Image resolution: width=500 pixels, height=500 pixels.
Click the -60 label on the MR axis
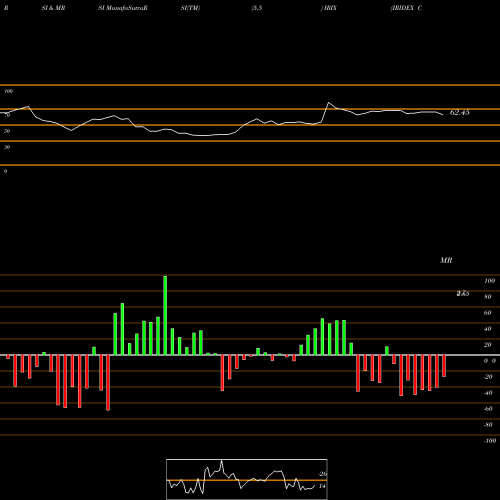coord(488,409)
